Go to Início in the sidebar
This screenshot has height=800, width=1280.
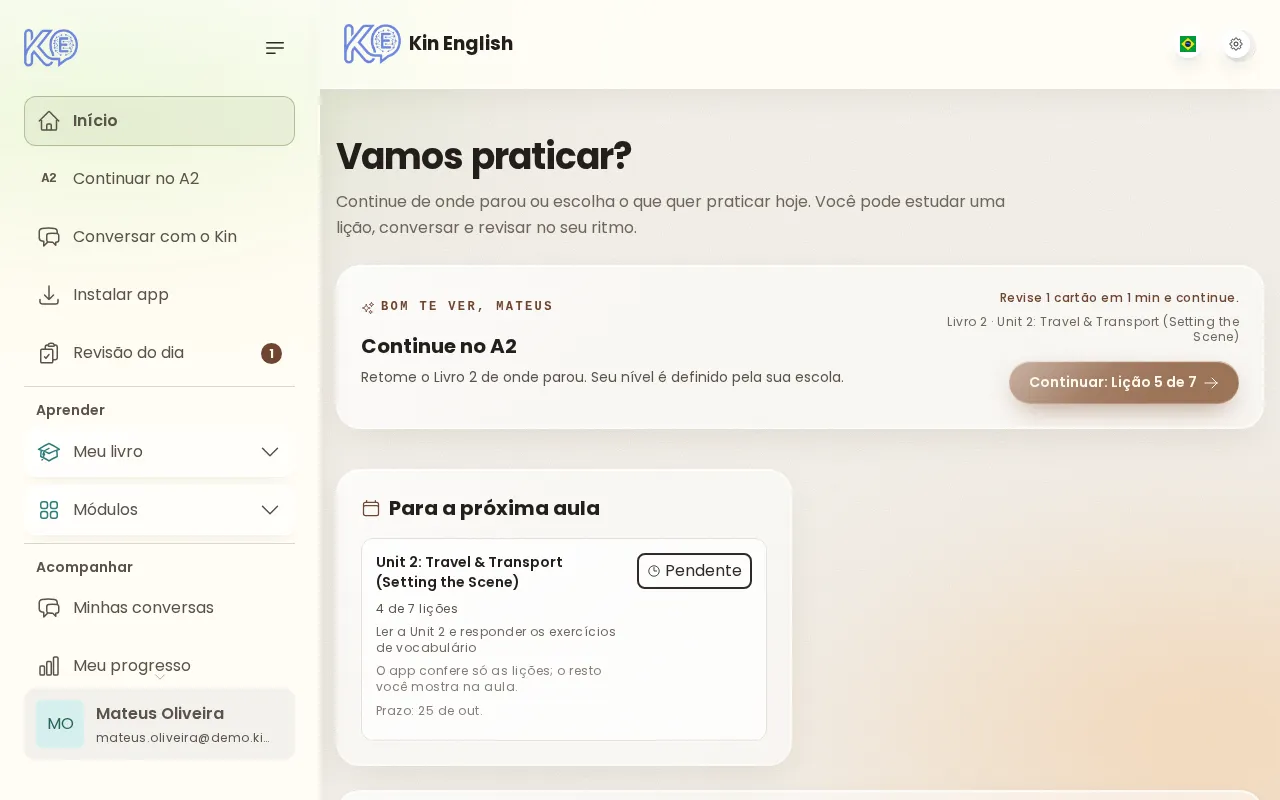(159, 121)
